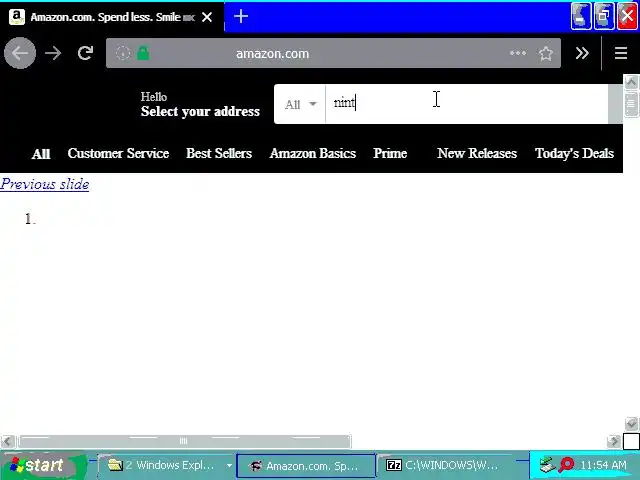Click the red magnifier tray icon

567,465
